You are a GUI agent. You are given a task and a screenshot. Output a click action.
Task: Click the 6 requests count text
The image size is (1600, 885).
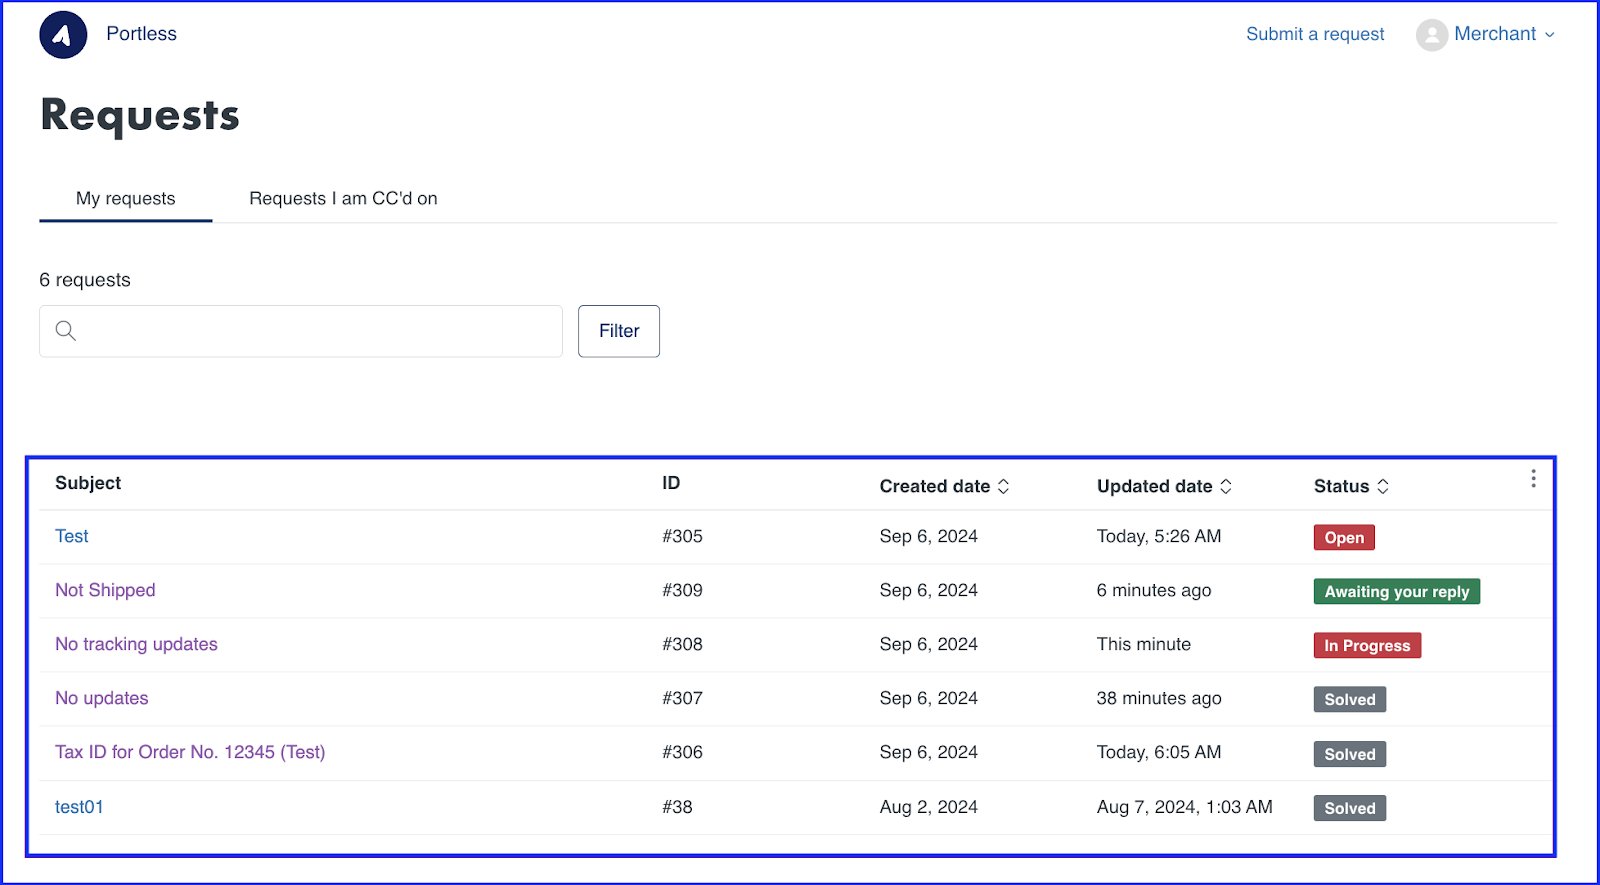tap(85, 280)
